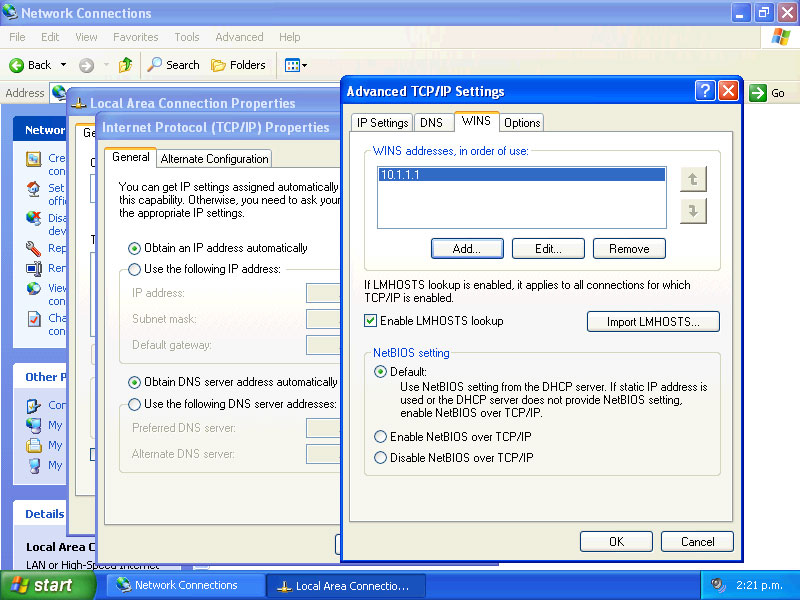Select Disable NetBIOS over TCP/IP
800x600 pixels.
pyautogui.click(x=381, y=458)
